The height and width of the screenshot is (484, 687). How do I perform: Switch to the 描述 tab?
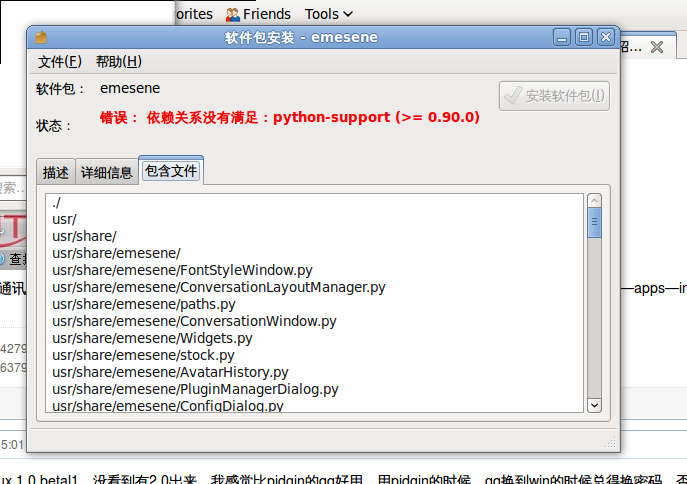(56, 173)
